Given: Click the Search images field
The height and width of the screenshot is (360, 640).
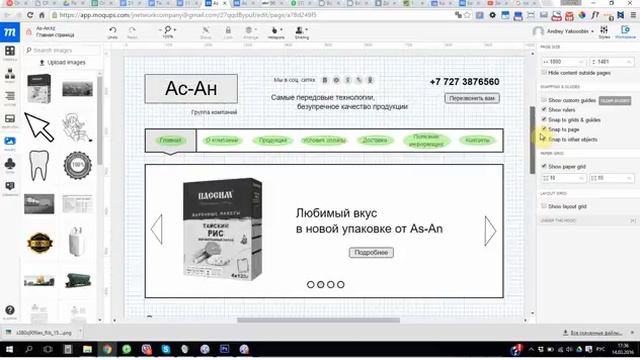Looking at the screenshot, I should (x=62, y=50).
